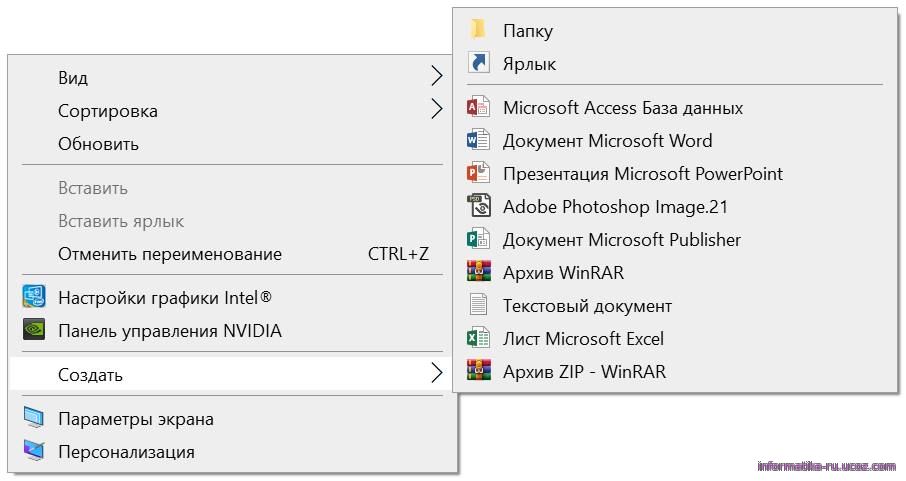Click the blue Word document icon
The width and height of the screenshot is (906, 481).
[478, 140]
